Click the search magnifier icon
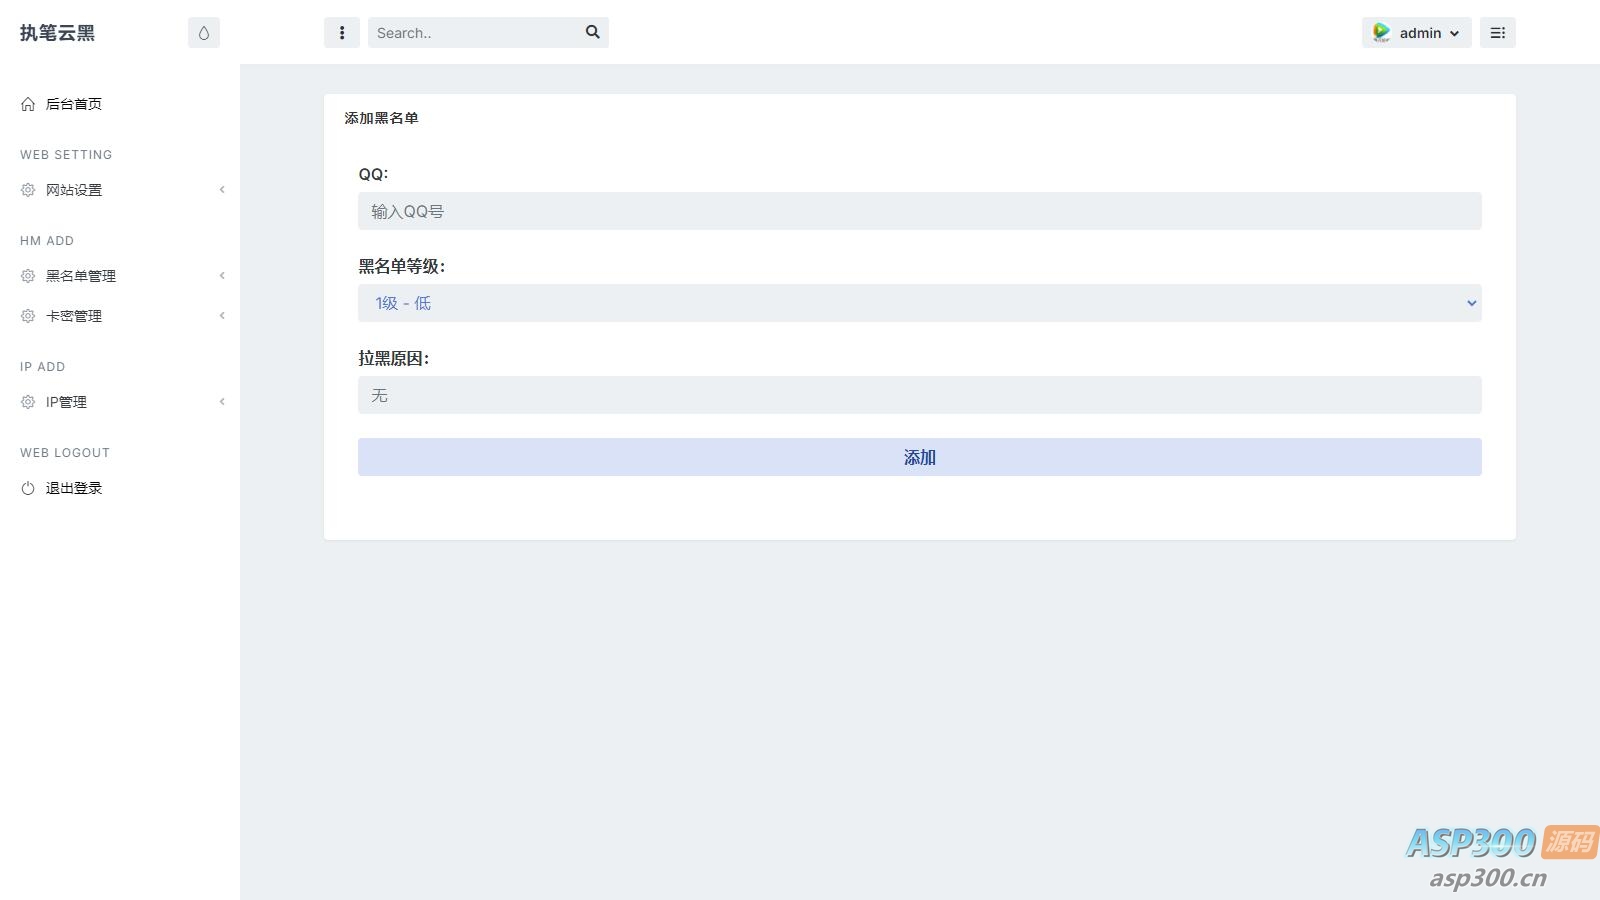Image resolution: width=1600 pixels, height=900 pixels. (593, 32)
